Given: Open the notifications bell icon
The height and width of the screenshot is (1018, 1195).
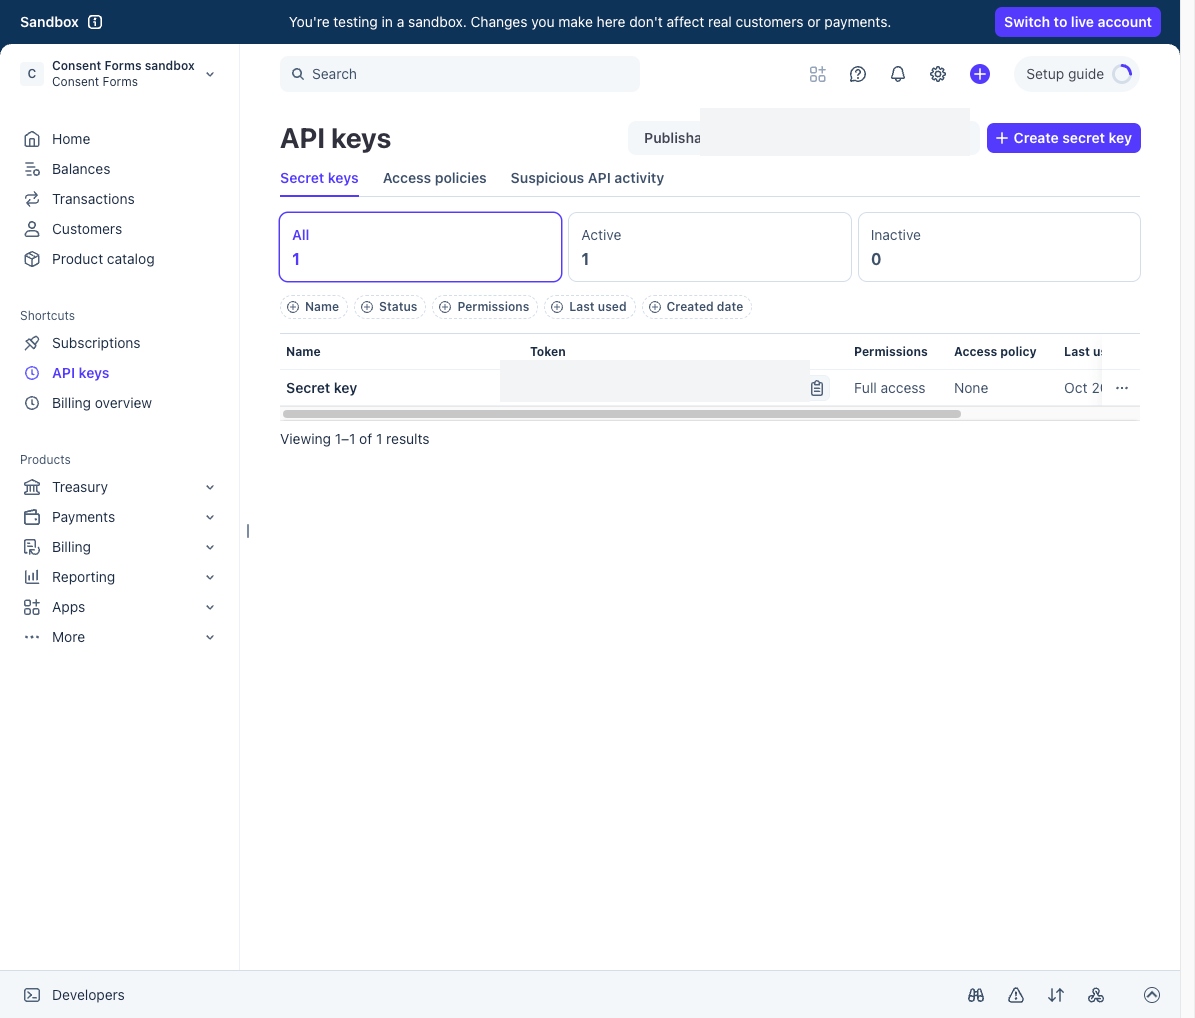Looking at the screenshot, I should 898,74.
